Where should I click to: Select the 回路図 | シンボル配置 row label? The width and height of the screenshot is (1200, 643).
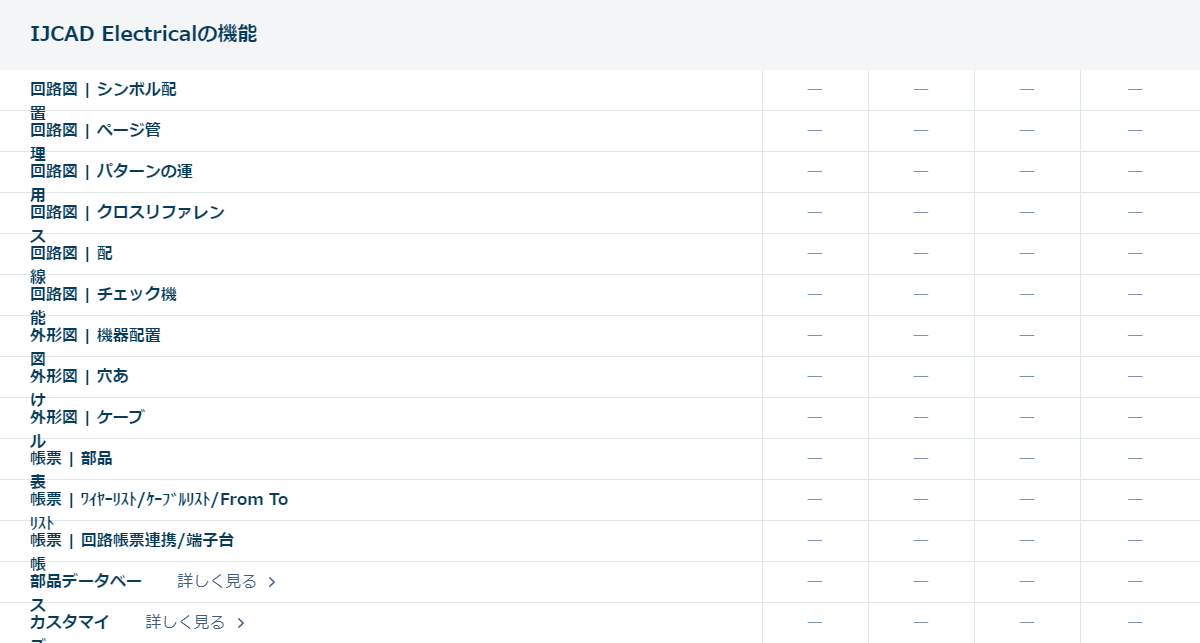click(103, 90)
